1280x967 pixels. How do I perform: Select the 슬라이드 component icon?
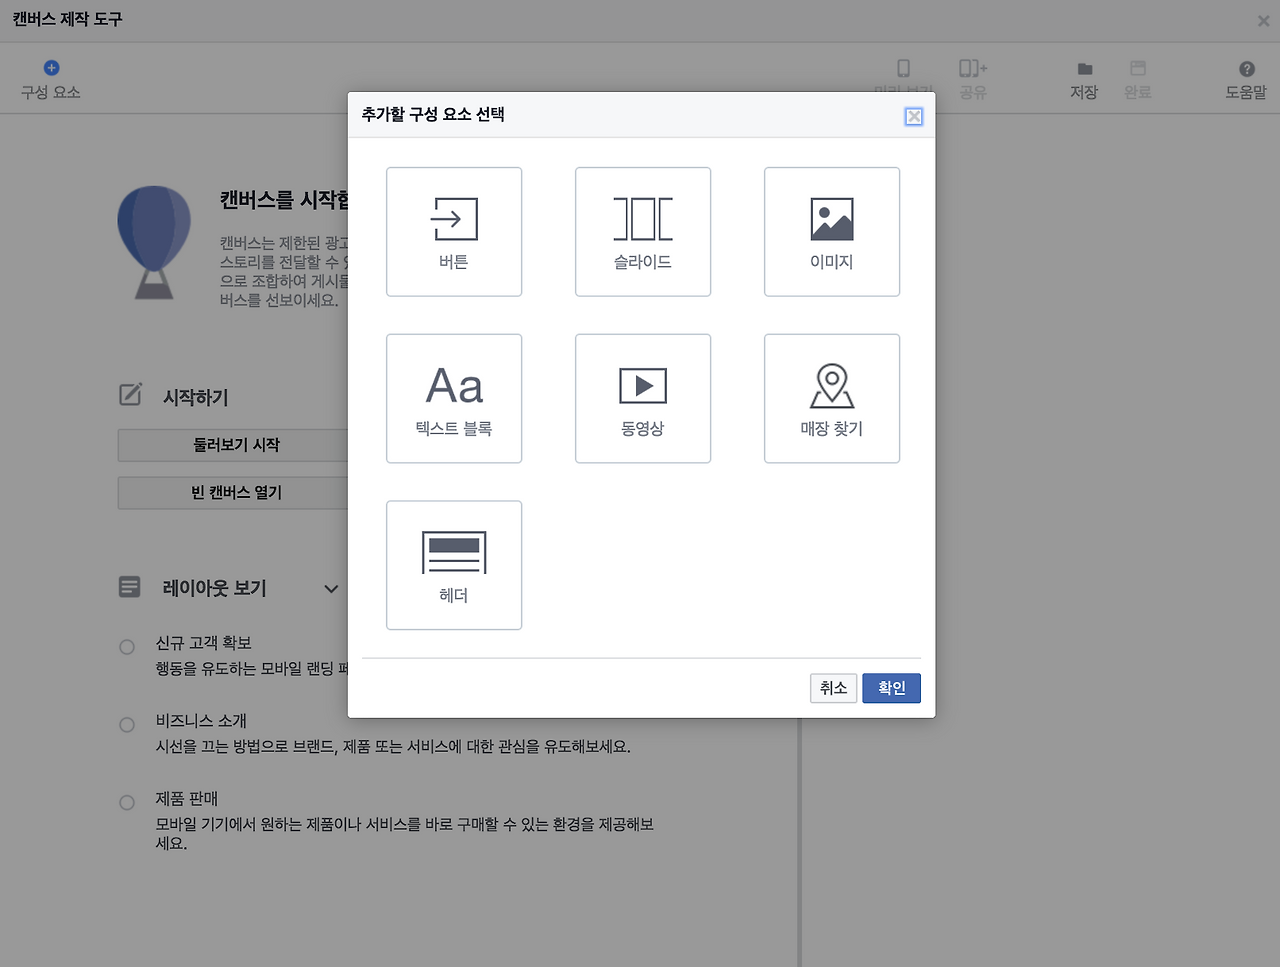coord(643,231)
